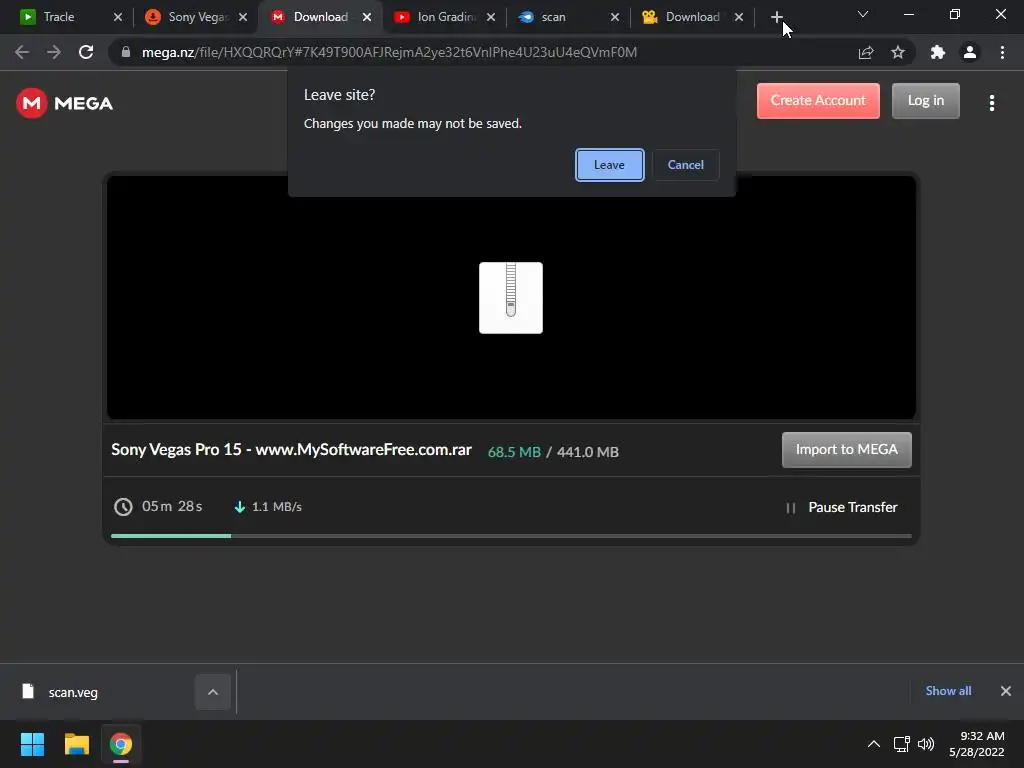This screenshot has height=768, width=1024.
Task: Open the Chrome profile icon
Action: [970, 52]
